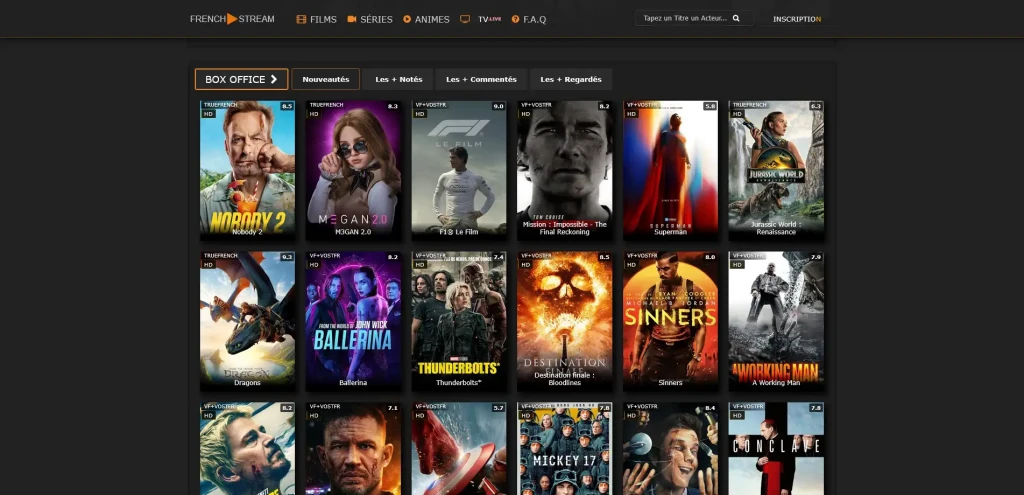This screenshot has height=495, width=1024.
Task: Click the HD badge on Conclave poster
Action: 737,415
